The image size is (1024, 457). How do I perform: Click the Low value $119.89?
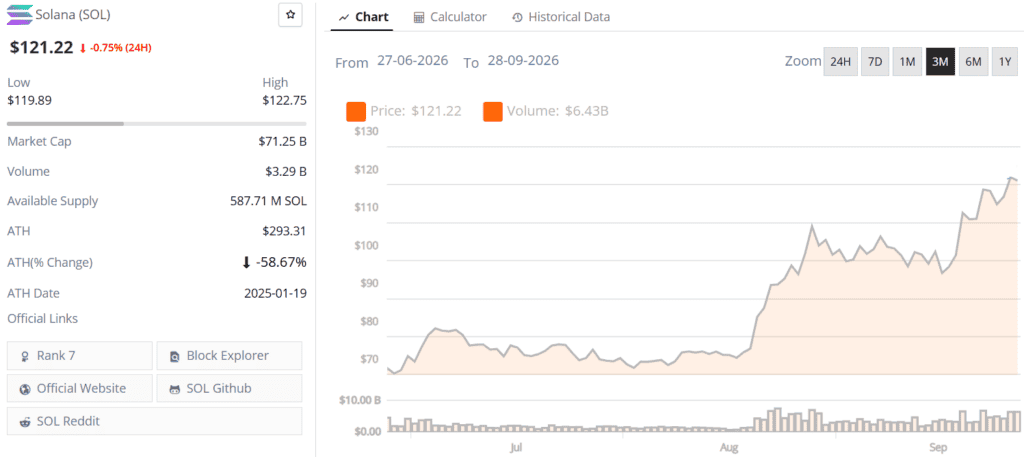click(29, 101)
